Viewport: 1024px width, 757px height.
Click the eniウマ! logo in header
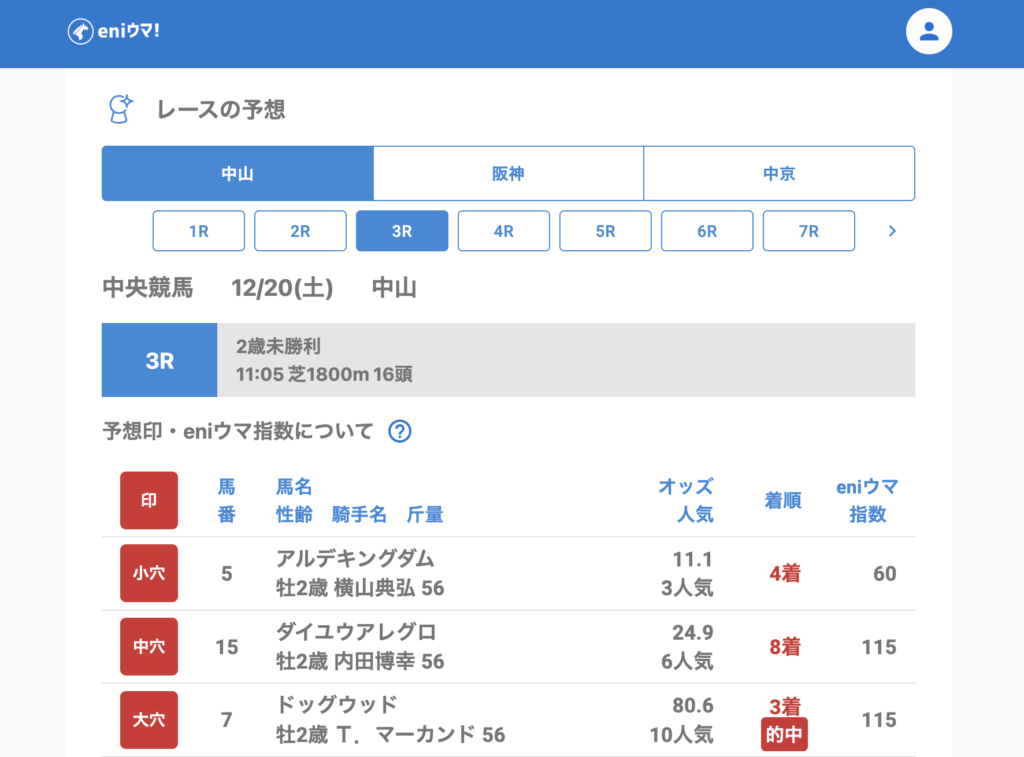114,31
